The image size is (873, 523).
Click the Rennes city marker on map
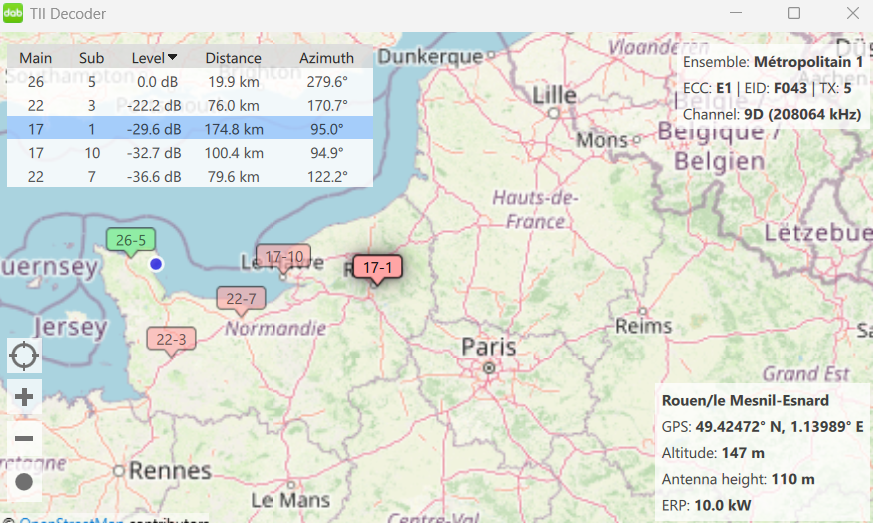119,471
